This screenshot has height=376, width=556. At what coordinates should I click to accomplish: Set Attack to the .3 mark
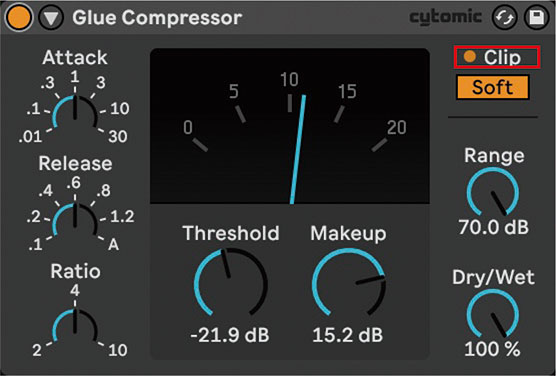47,83
